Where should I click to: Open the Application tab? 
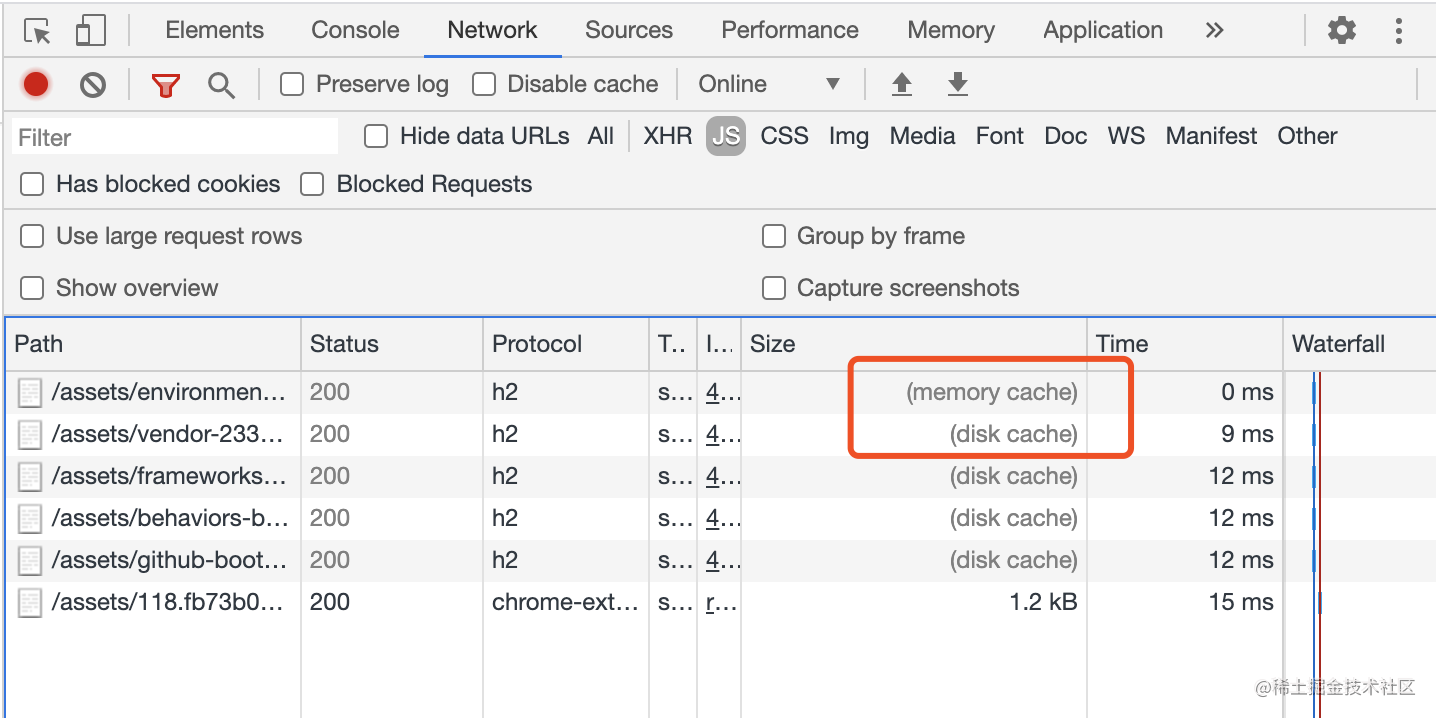pos(1103,30)
